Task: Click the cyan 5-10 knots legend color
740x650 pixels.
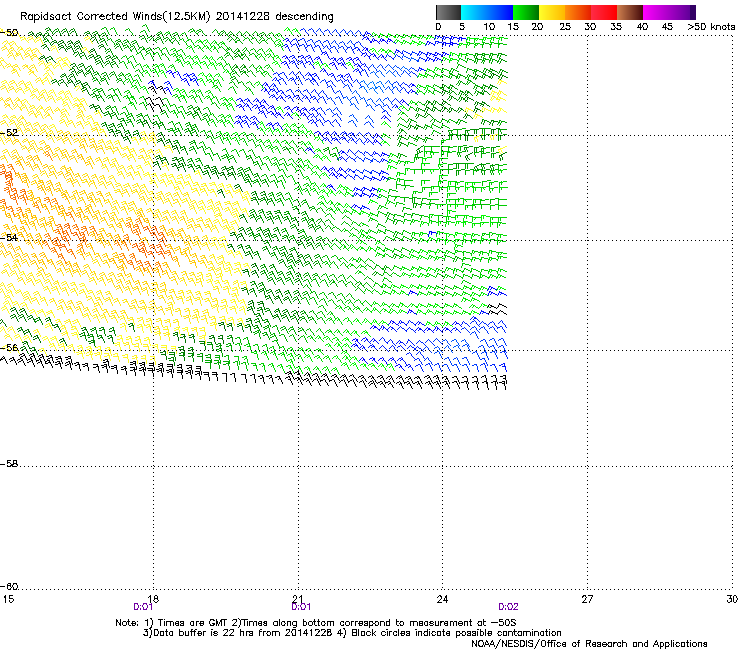Action: pos(474,12)
